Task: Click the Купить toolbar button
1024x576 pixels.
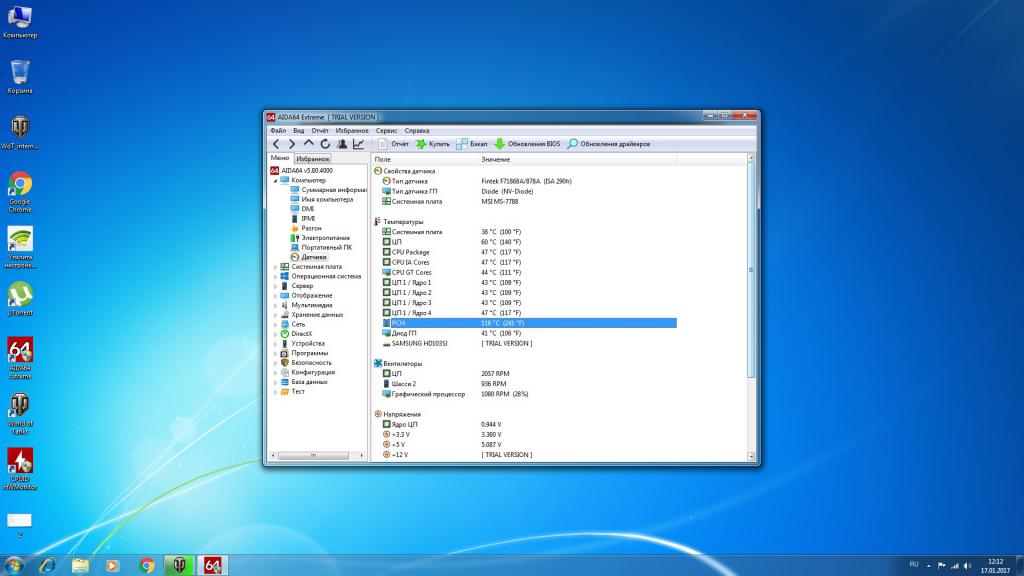Action: point(433,144)
